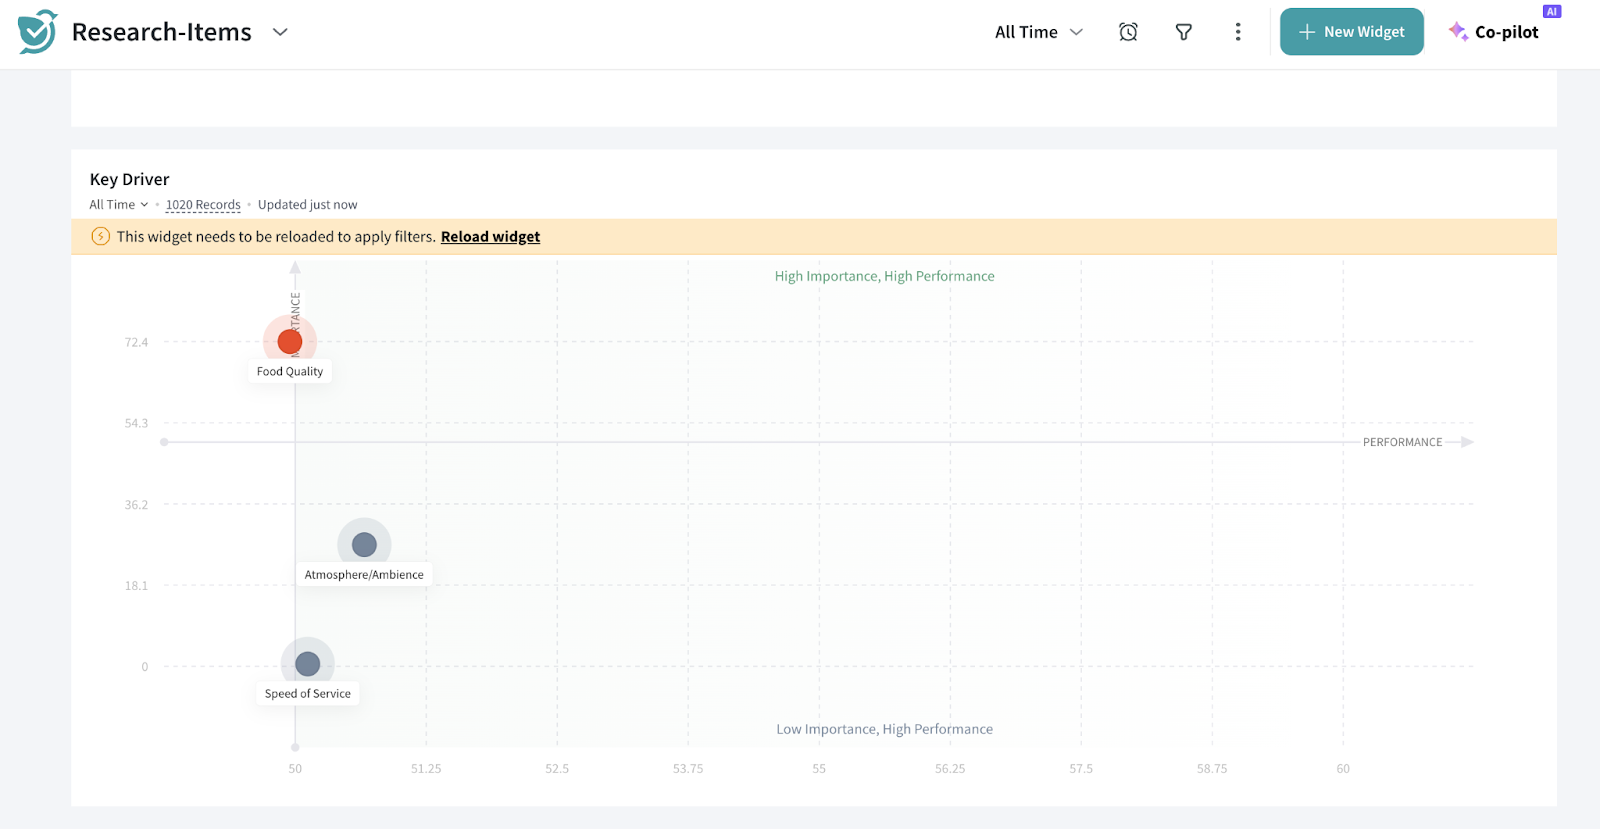Click the app logo bird icon

[x=37, y=32]
